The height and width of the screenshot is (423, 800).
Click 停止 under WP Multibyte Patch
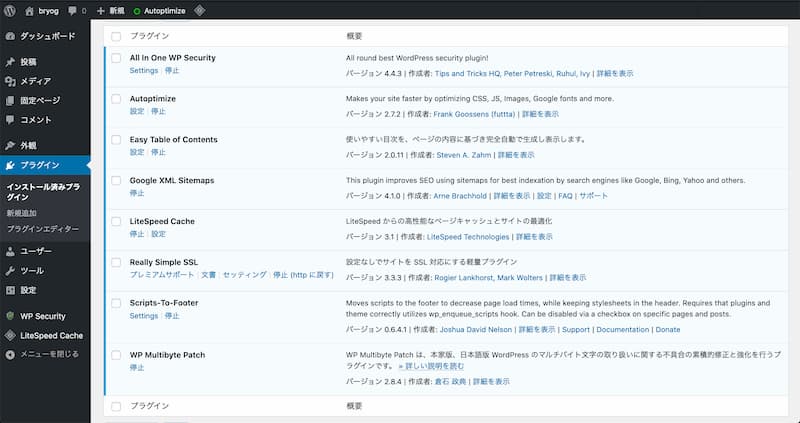[137, 367]
